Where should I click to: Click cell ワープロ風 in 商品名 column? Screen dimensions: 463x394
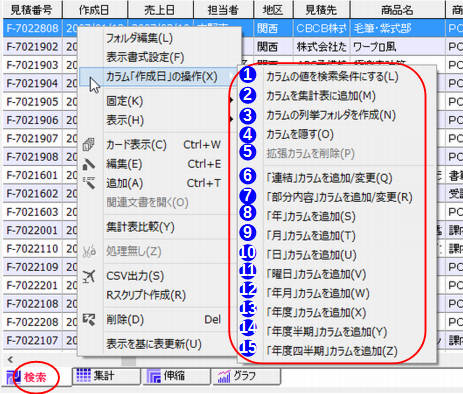tap(398, 47)
